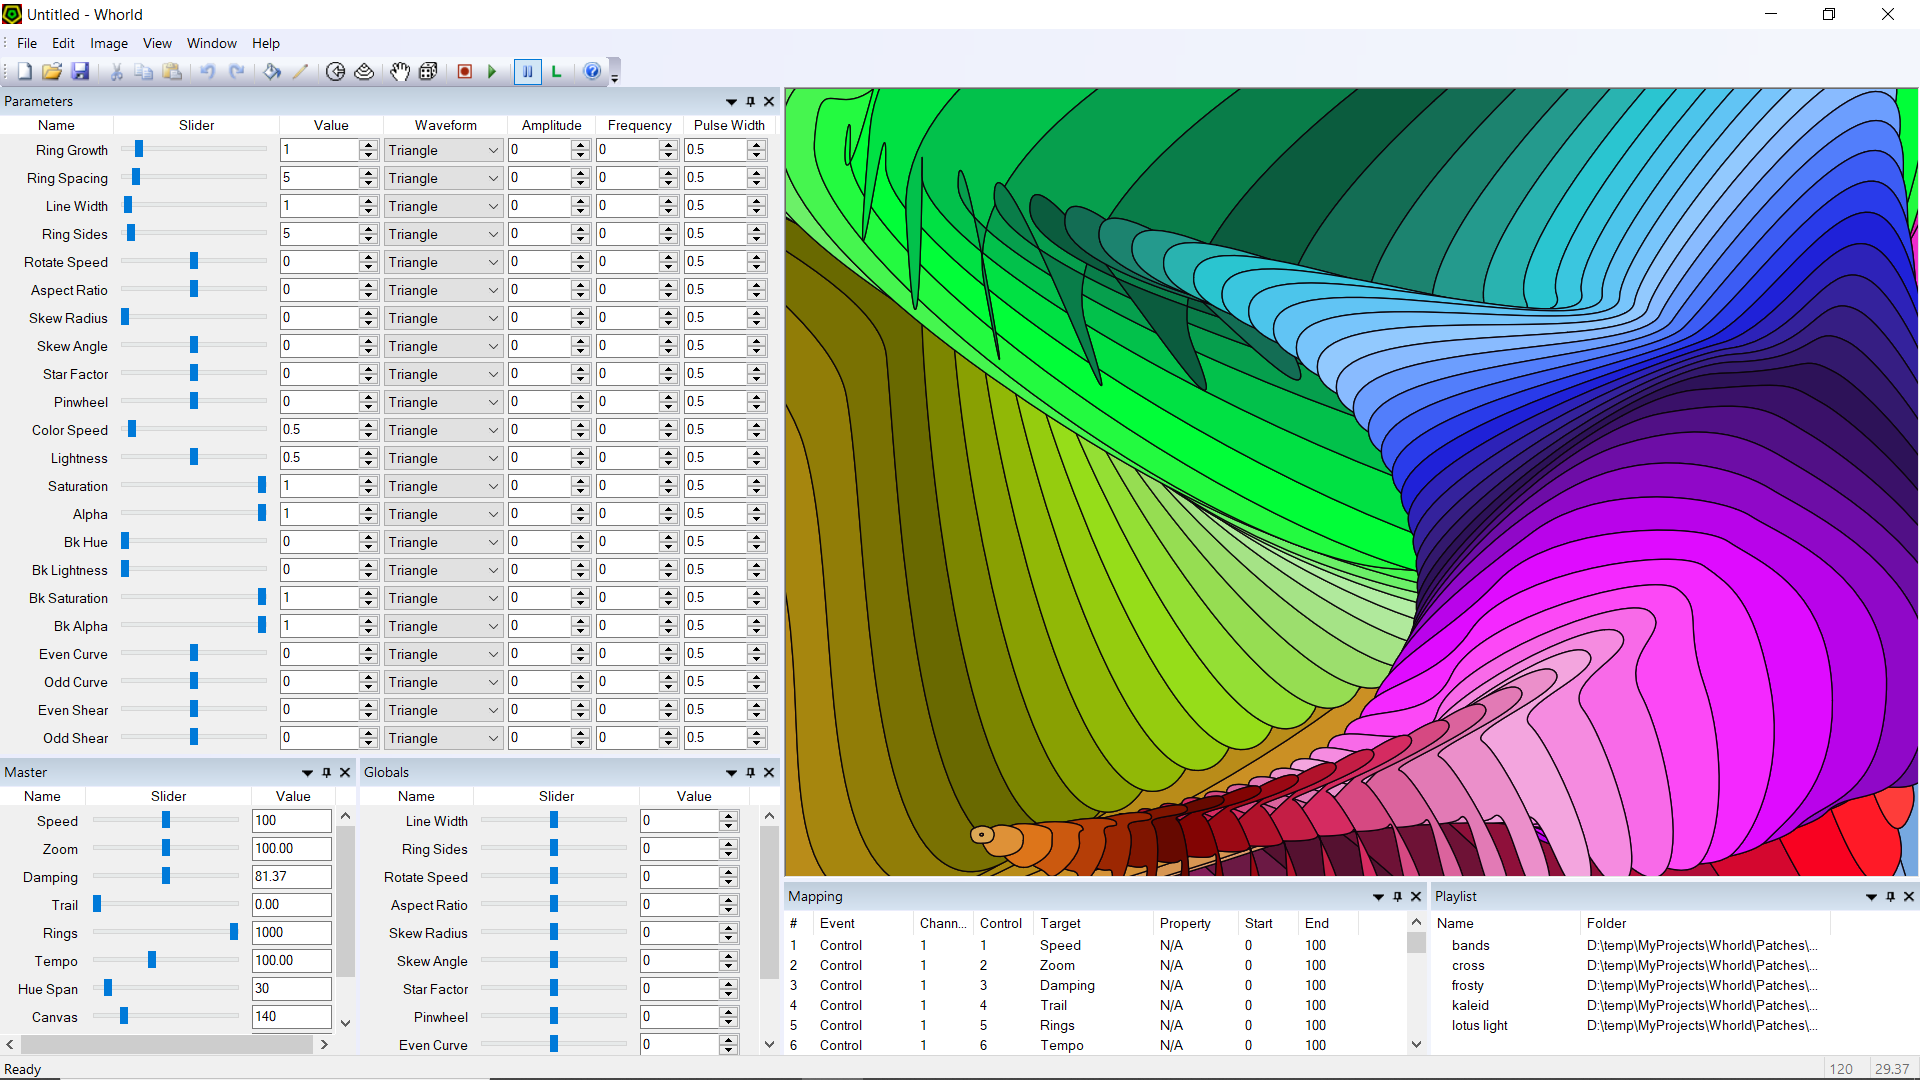Viewport: 1920px width, 1080px height.
Task: Click the Master Speed value field
Action: 291,821
